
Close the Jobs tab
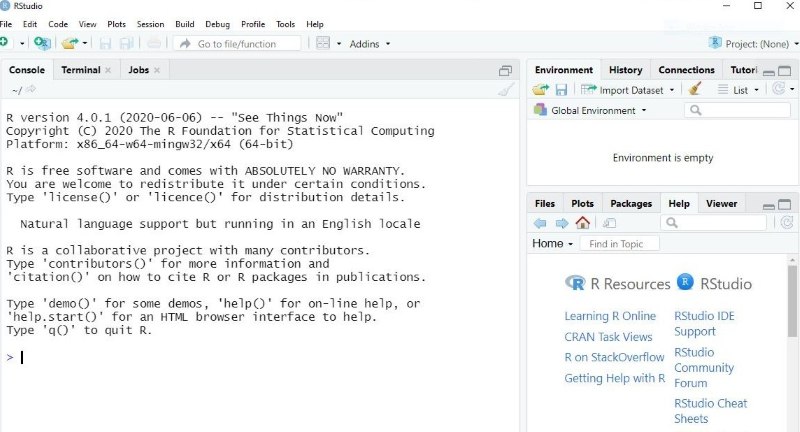click(x=157, y=70)
